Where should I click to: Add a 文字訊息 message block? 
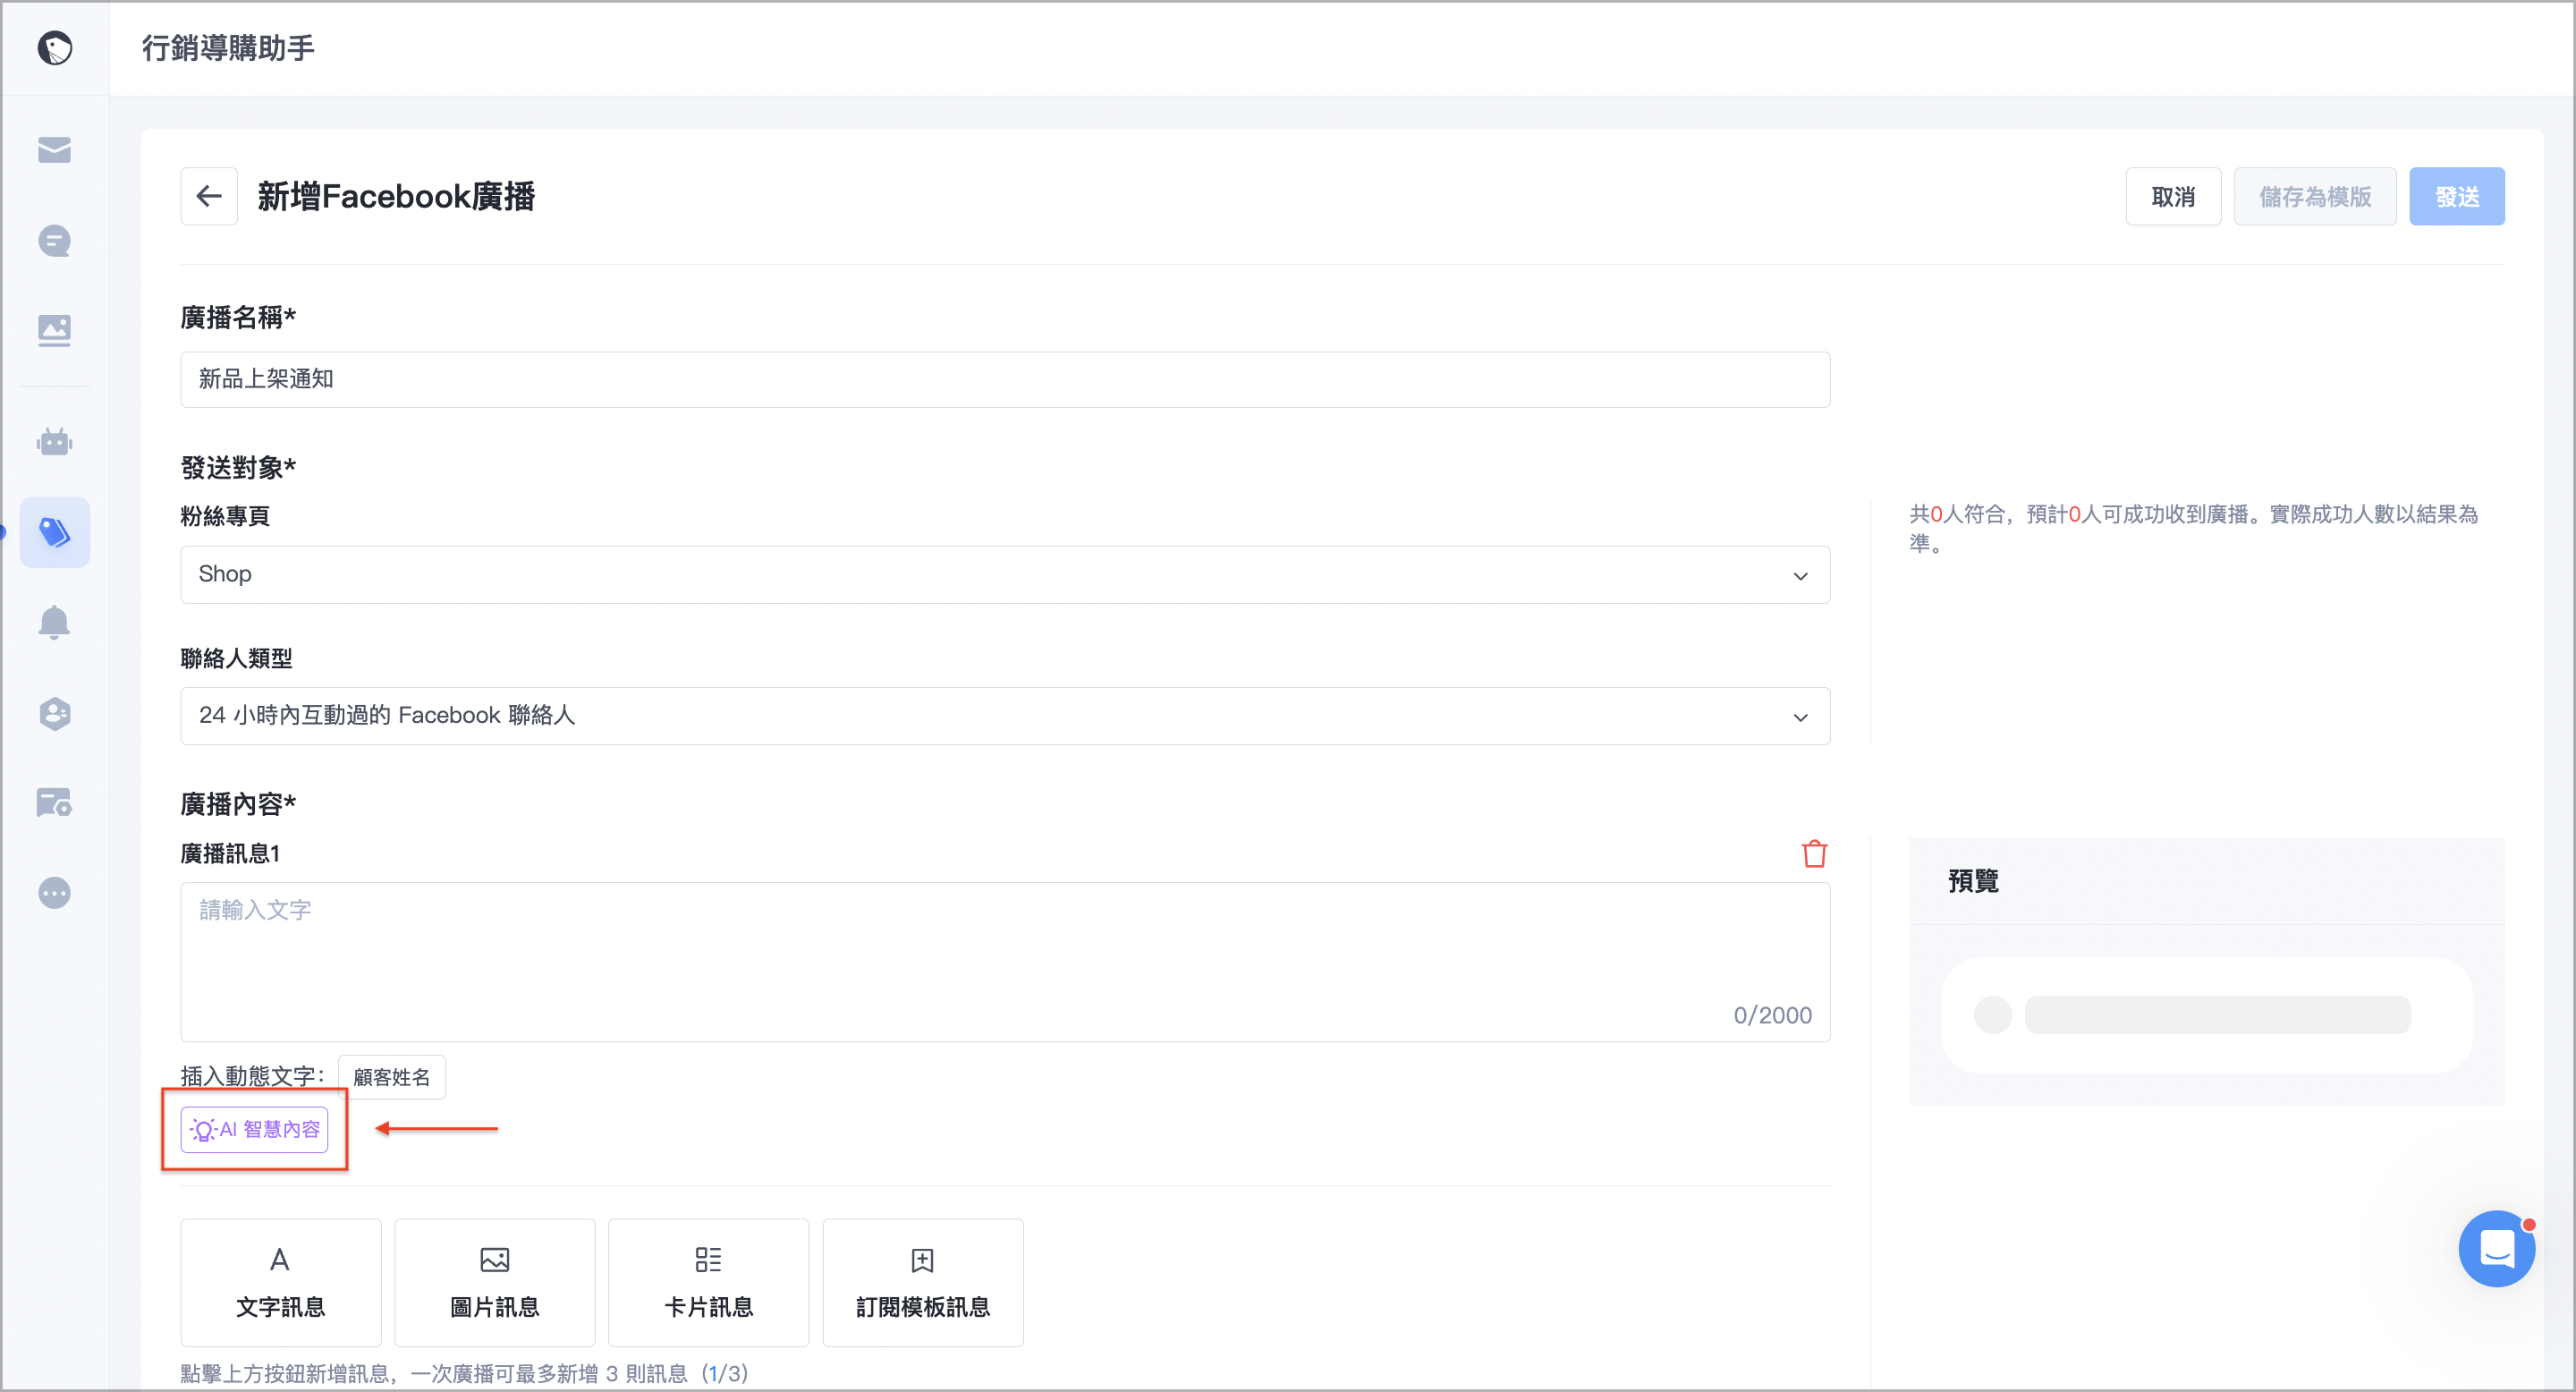281,1282
